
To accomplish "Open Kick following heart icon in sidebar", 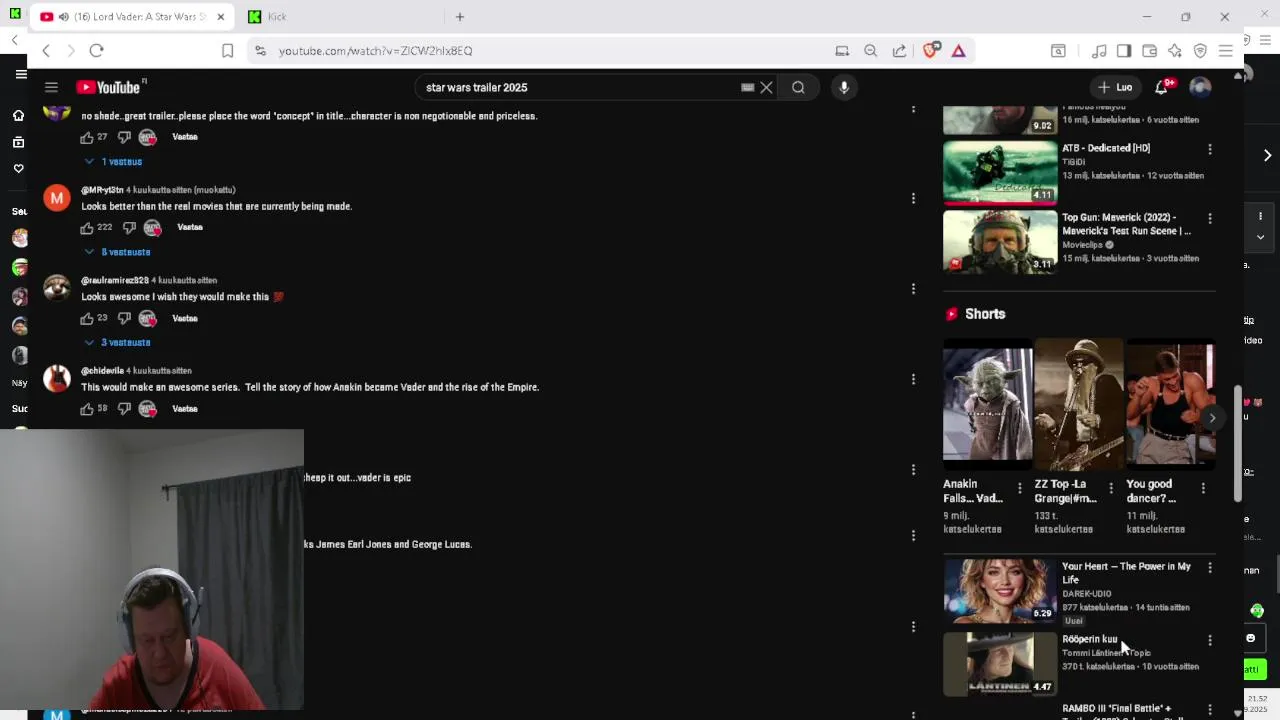I will click(18, 168).
